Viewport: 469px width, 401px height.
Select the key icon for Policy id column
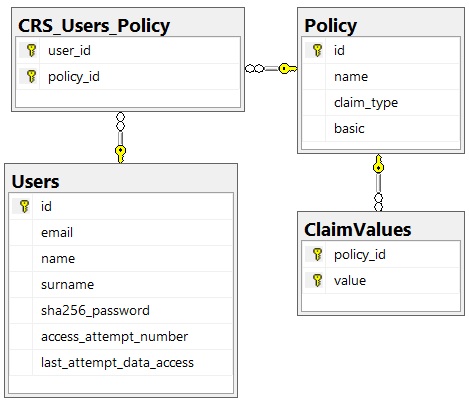point(317,50)
